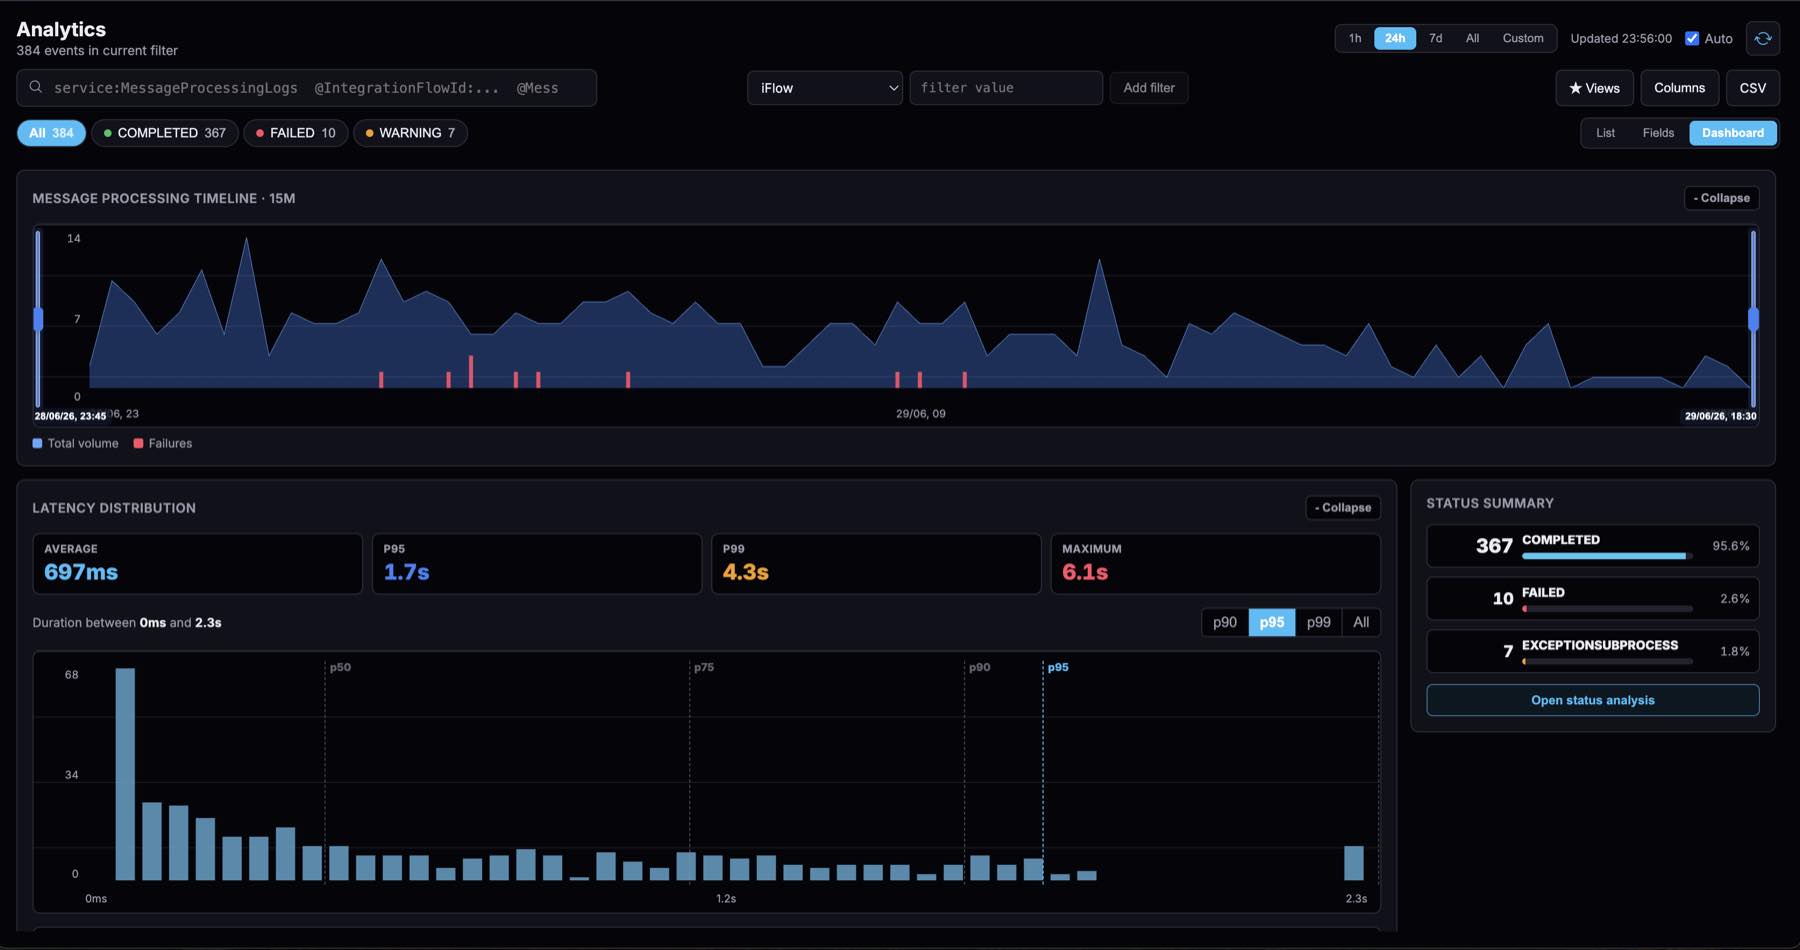Click the COMPLETED row in Status Summary
1800x950 pixels.
[x=1592, y=546]
